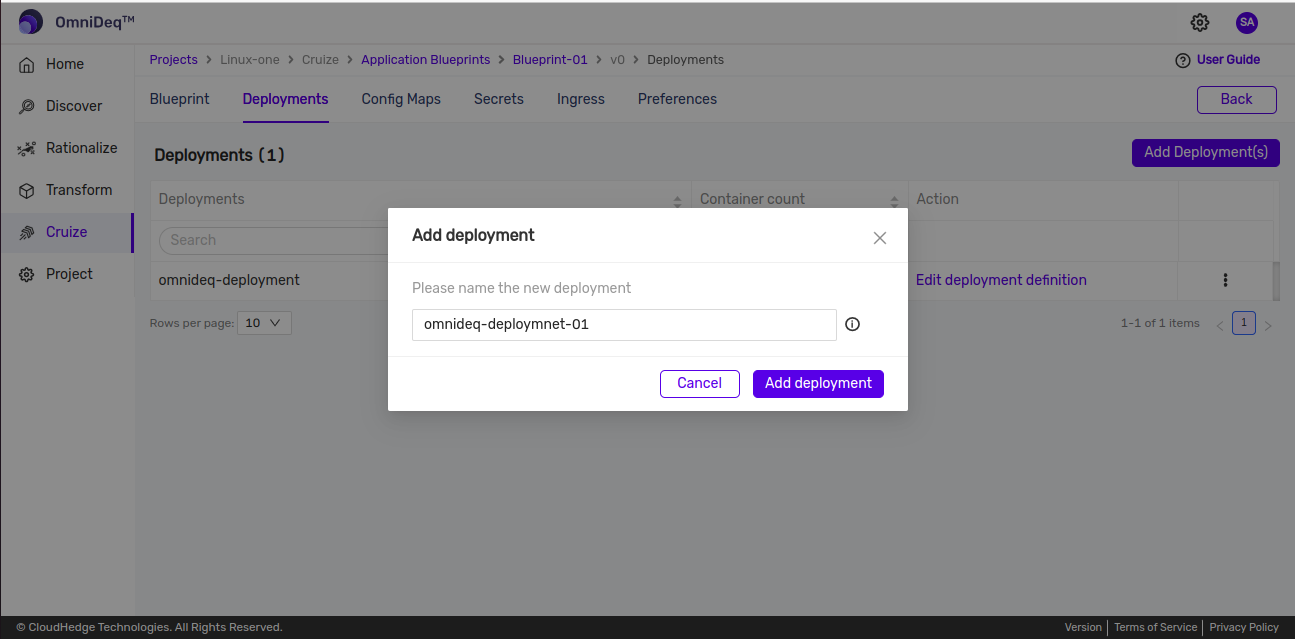Confirm with the Add deployment button

tap(818, 383)
